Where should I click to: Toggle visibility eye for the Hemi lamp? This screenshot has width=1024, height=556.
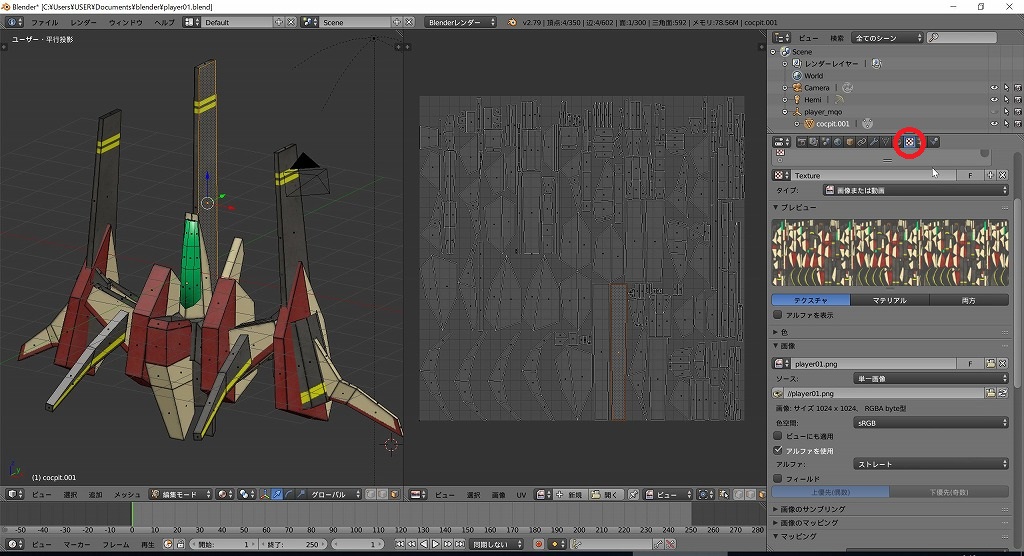tap(993, 100)
